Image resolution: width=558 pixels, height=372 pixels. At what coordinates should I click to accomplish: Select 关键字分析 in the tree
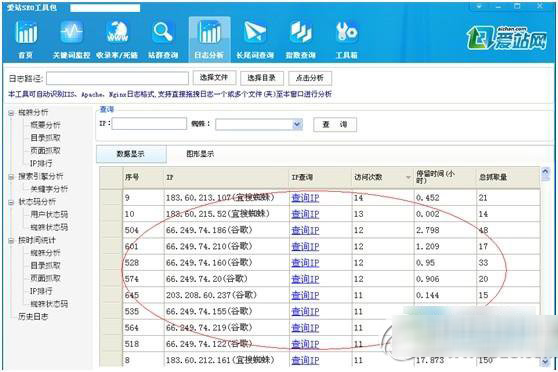49,189
